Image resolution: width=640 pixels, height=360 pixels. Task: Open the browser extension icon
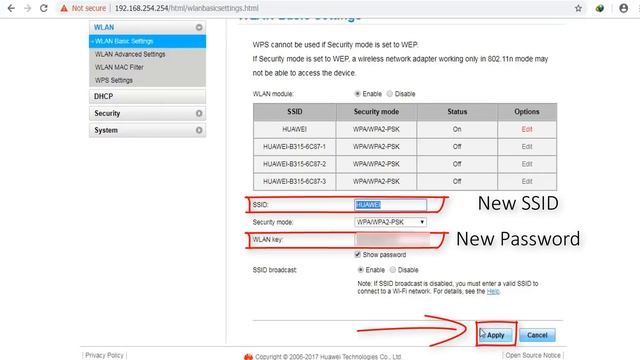[x=600, y=8]
